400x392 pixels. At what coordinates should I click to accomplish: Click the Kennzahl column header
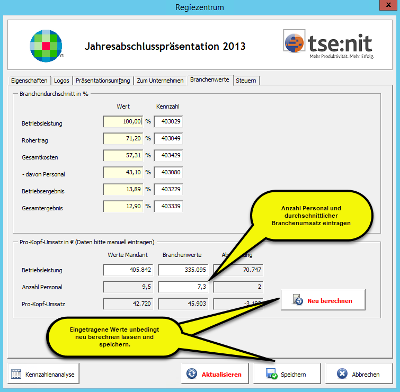[167, 107]
